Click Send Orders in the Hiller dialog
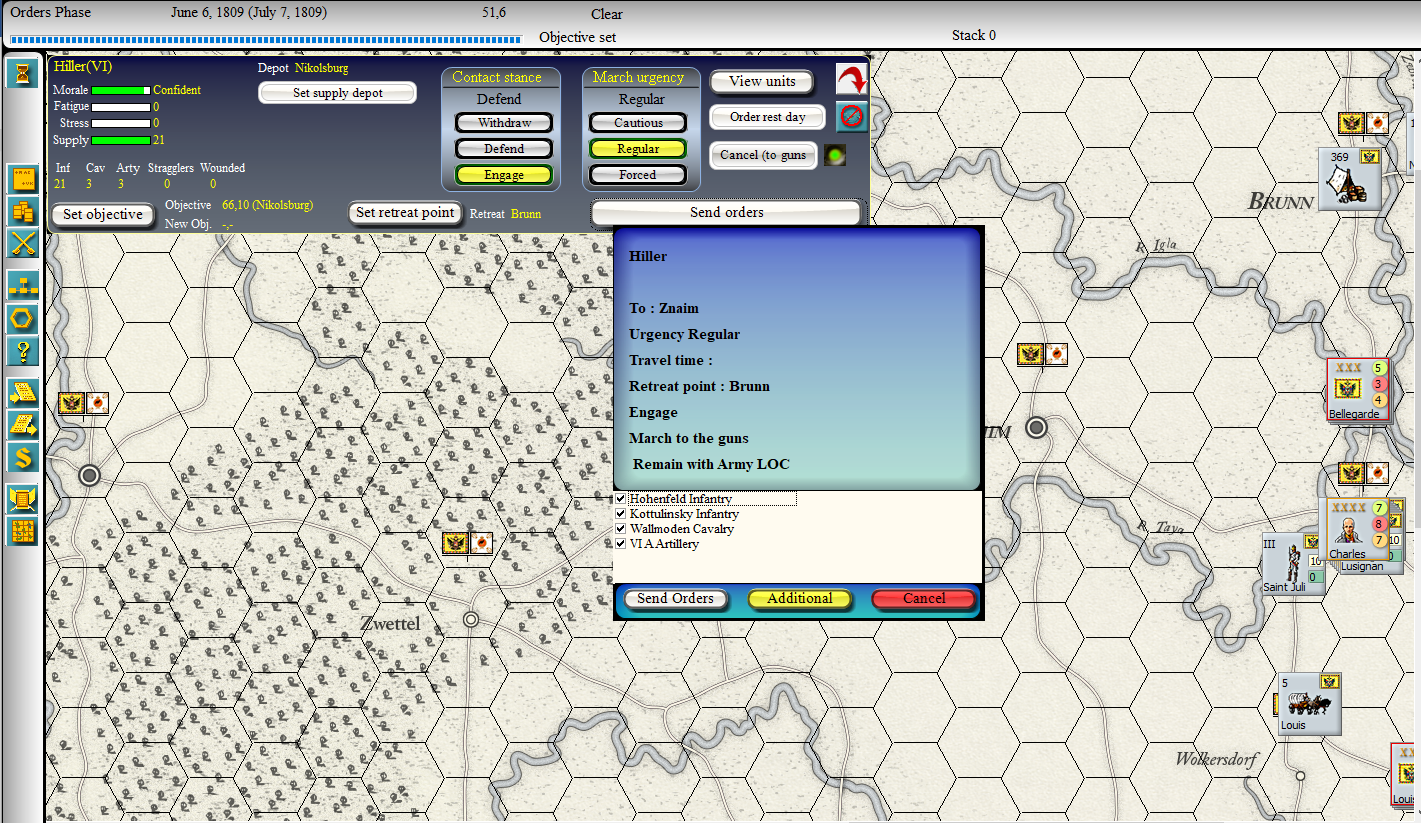1421x823 pixels. pyautogui.click(x=675, y=599)
